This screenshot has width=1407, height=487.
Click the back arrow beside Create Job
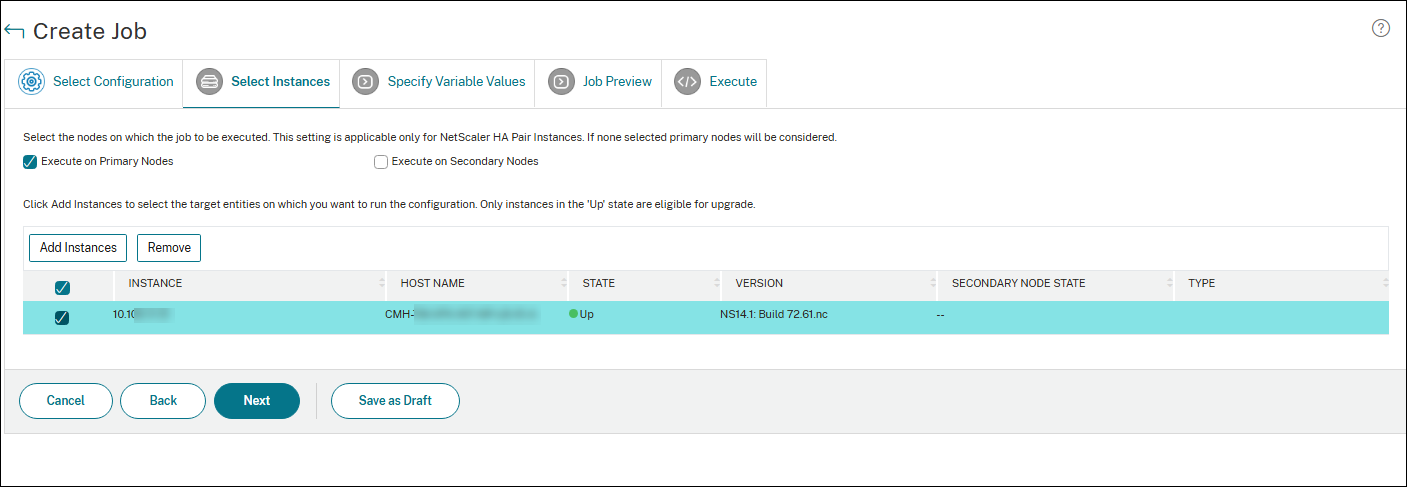pos(14,31)
